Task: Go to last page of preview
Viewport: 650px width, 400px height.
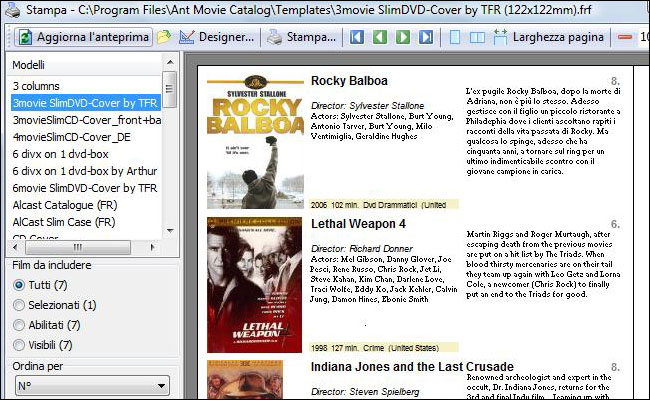Action: [x=426, y=37]
